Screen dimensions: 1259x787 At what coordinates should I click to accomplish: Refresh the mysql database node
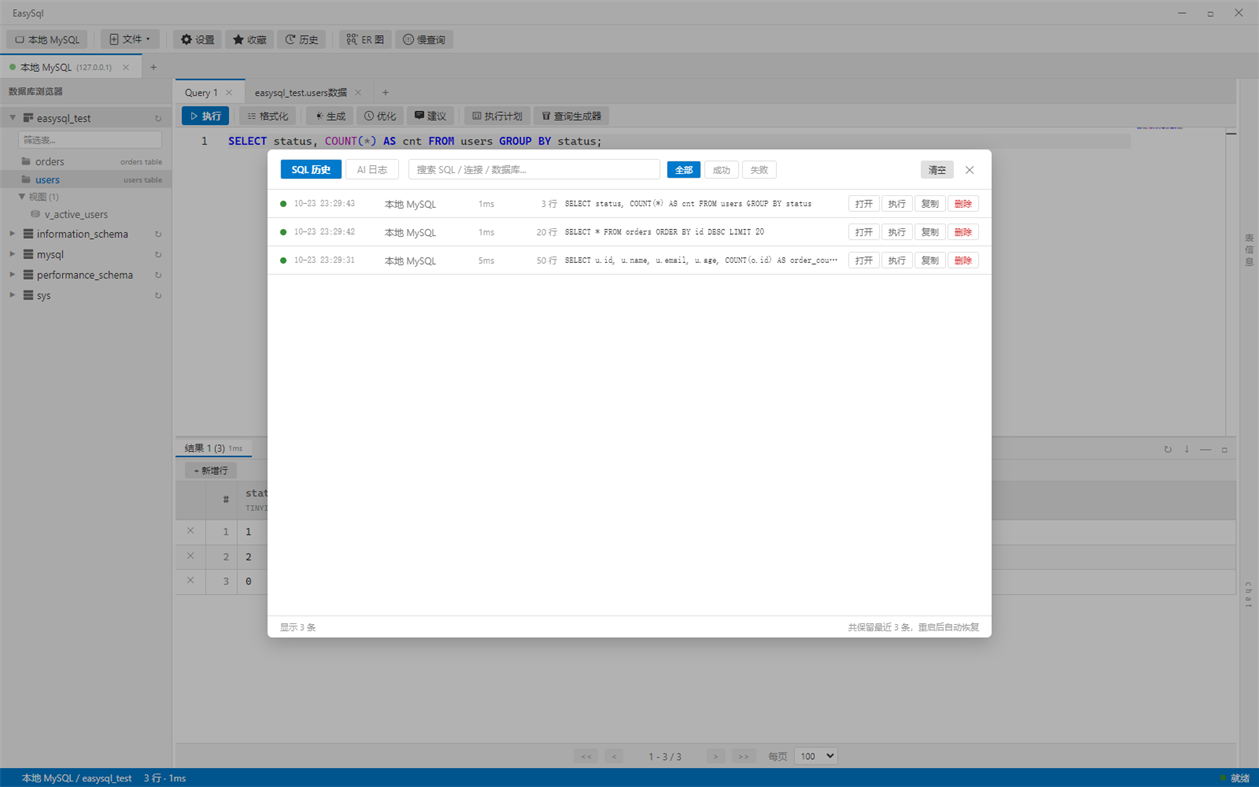(x=158, y=255)
